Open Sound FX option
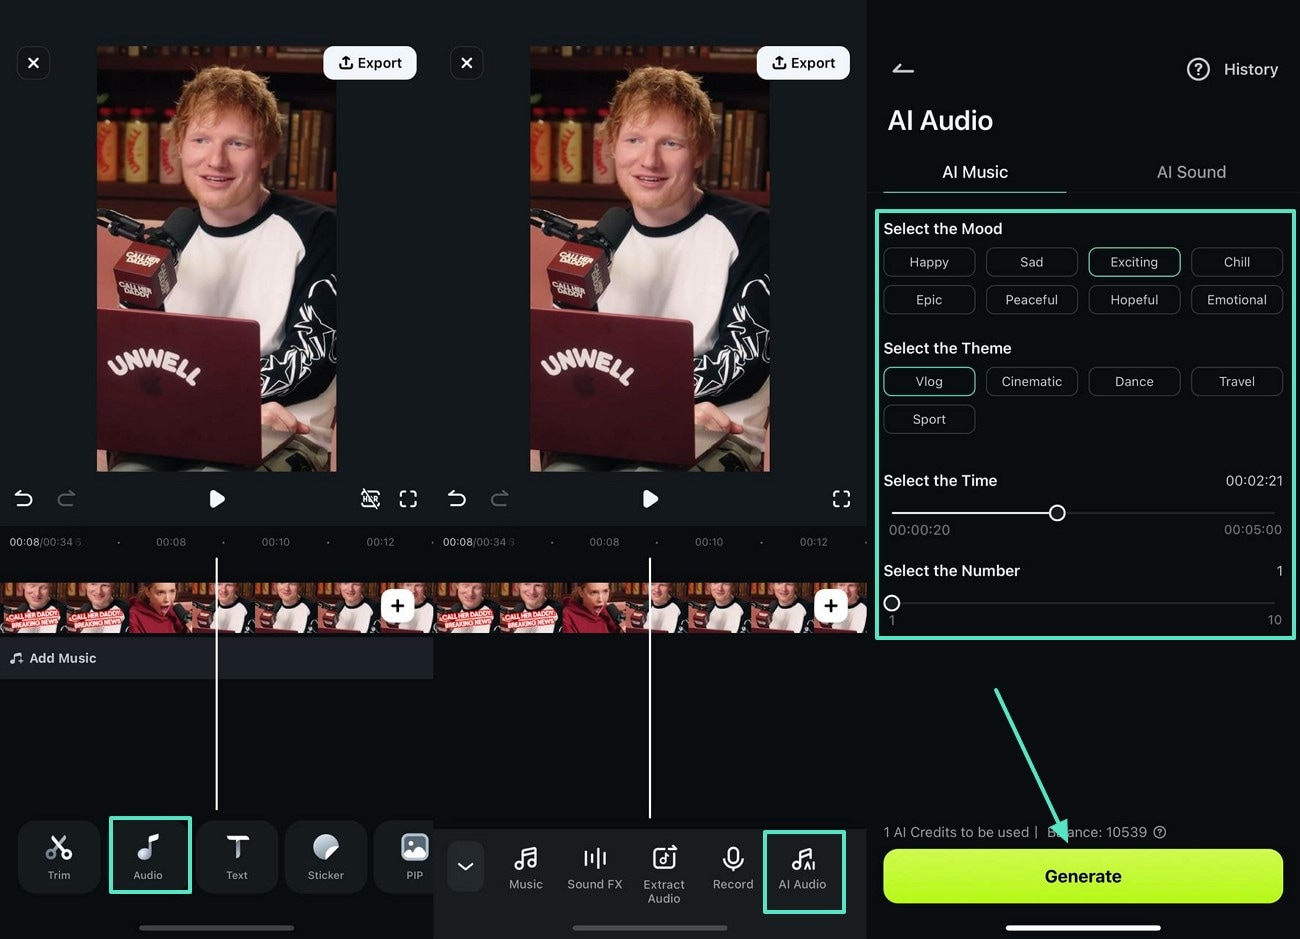Viewport: 1300px width, 939px height. [595, 867]
